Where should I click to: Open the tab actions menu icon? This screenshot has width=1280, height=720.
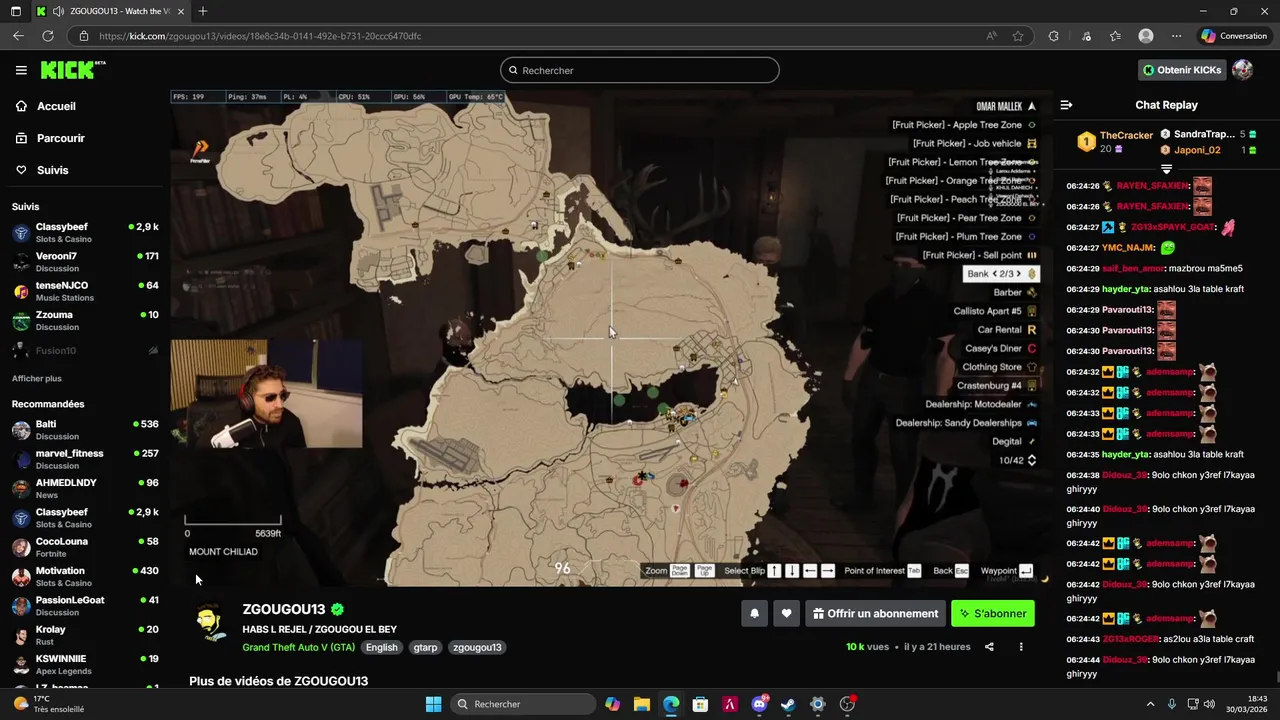click(15, 11)
